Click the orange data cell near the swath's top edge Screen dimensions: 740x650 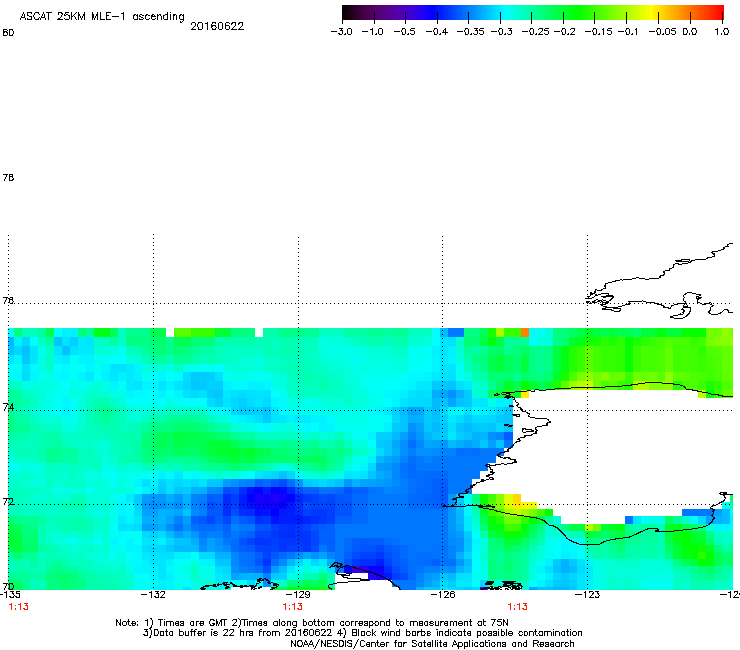click(x=525, y=332)
